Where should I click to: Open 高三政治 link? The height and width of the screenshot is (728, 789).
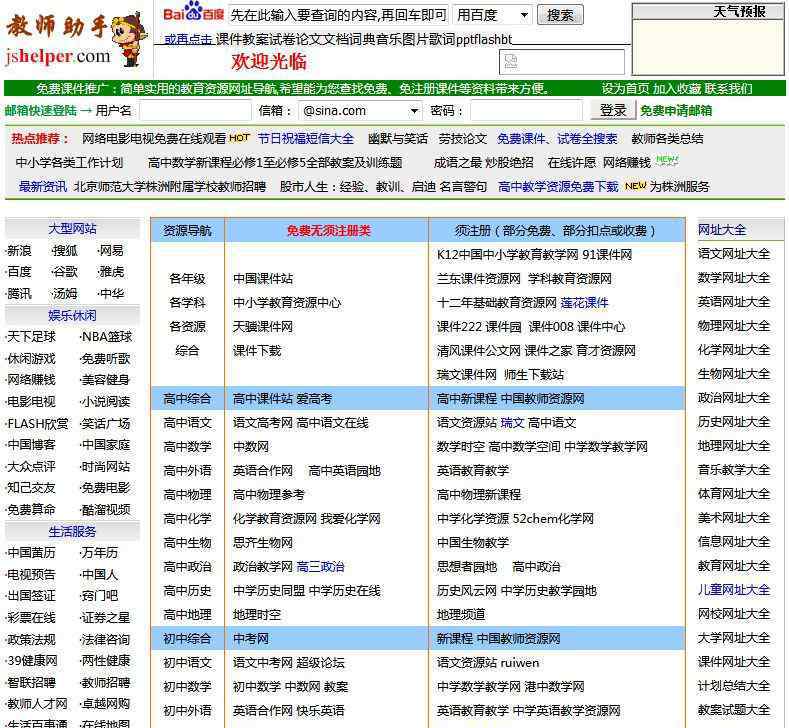(321, 567)
